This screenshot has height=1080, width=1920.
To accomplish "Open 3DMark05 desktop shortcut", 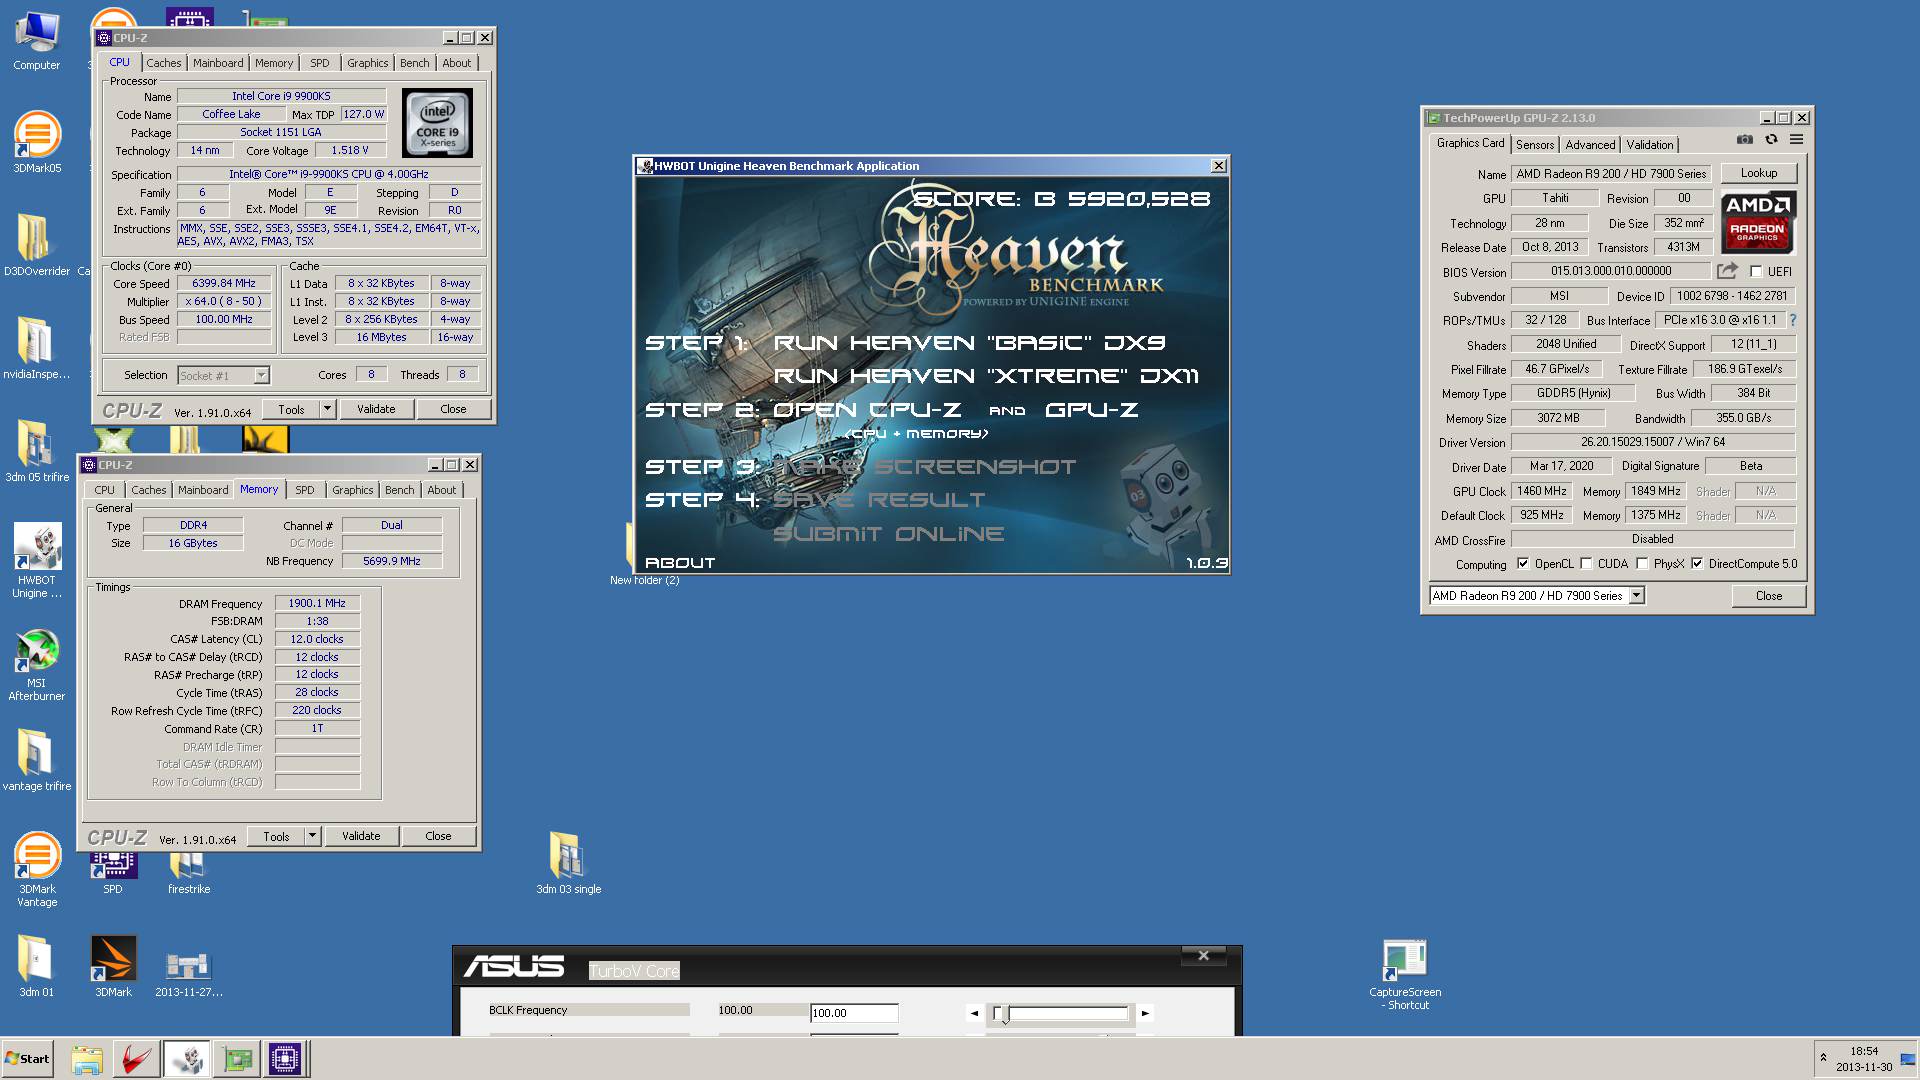I will coord(37,143).
